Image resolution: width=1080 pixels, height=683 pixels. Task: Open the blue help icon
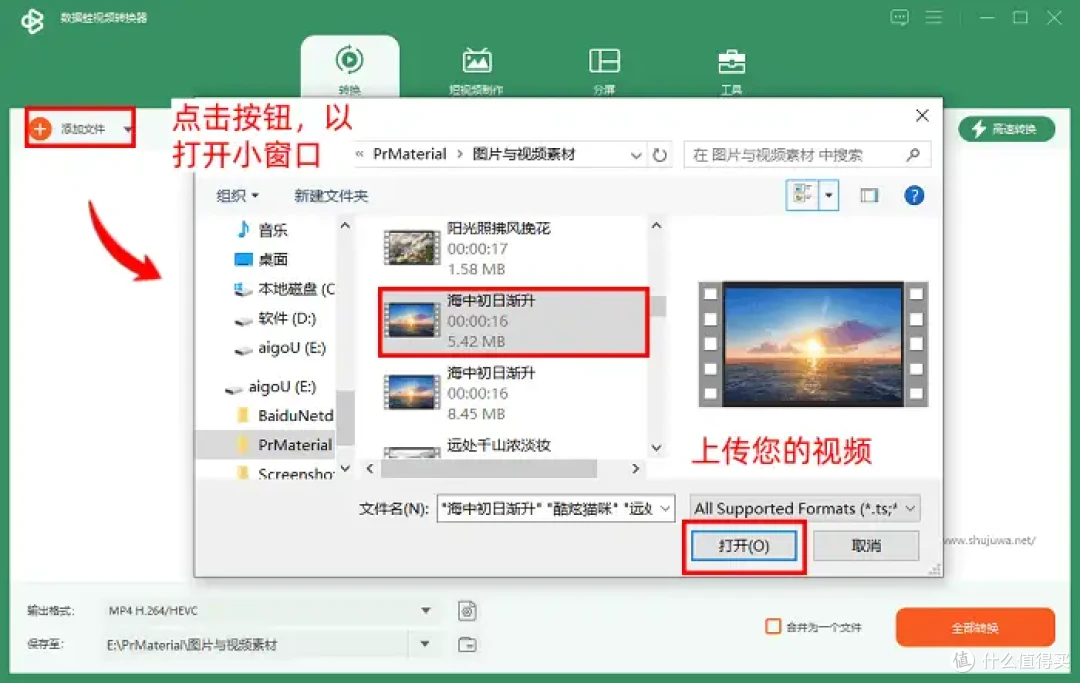click(x=913, y=196)
